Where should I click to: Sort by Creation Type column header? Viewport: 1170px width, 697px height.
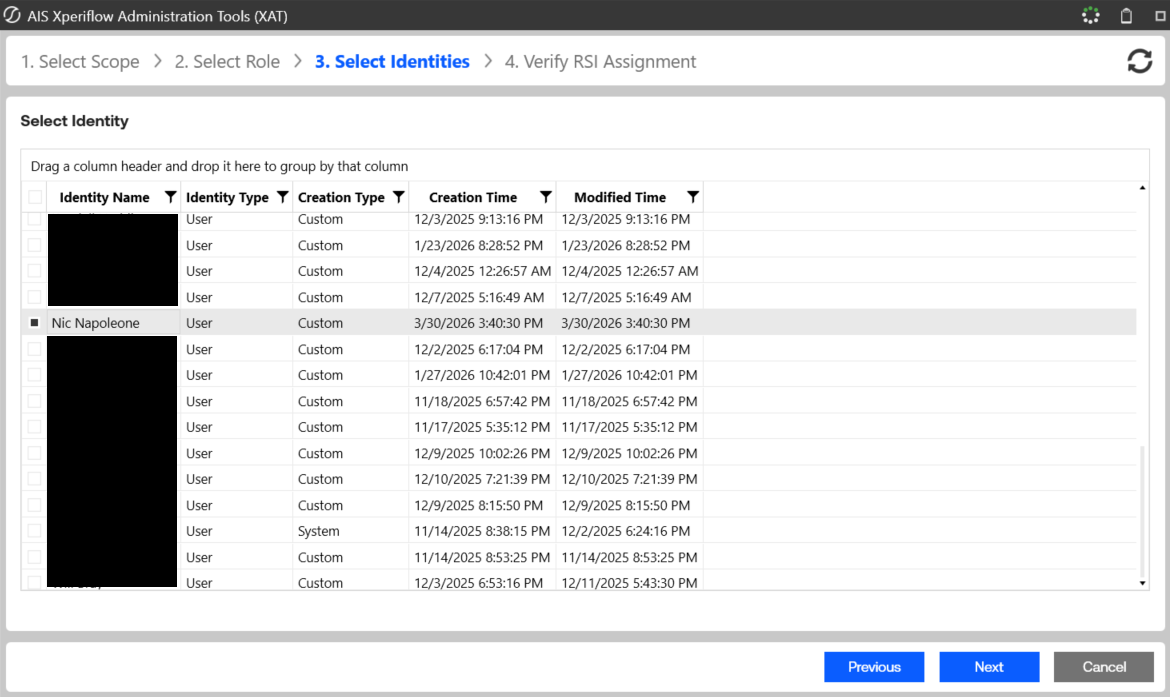point(341,197)
